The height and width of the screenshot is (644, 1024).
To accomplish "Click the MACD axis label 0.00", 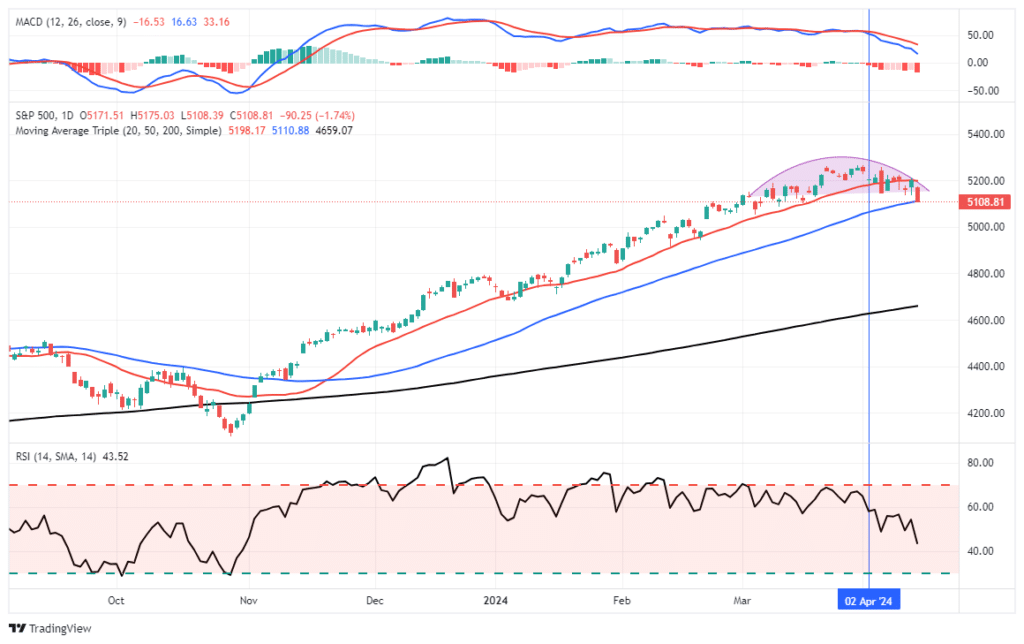I will coord(978,63).
